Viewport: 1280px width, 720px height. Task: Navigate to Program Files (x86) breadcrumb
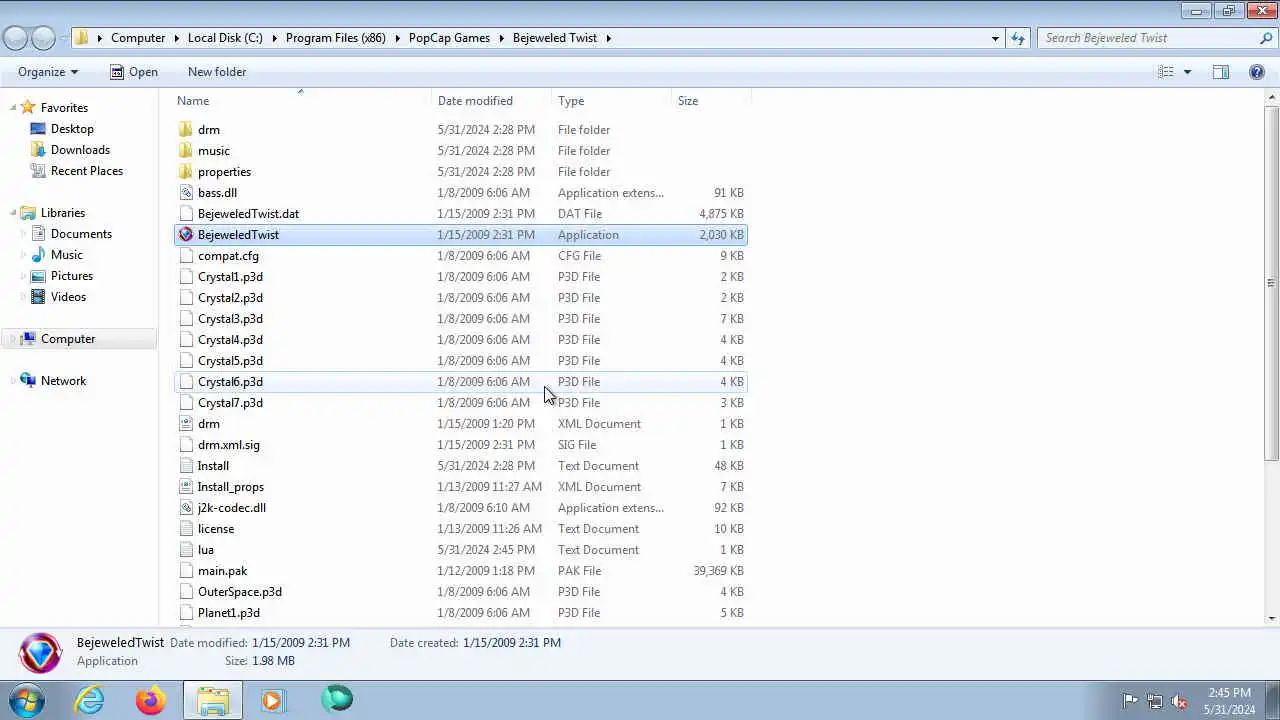point(336,38)
